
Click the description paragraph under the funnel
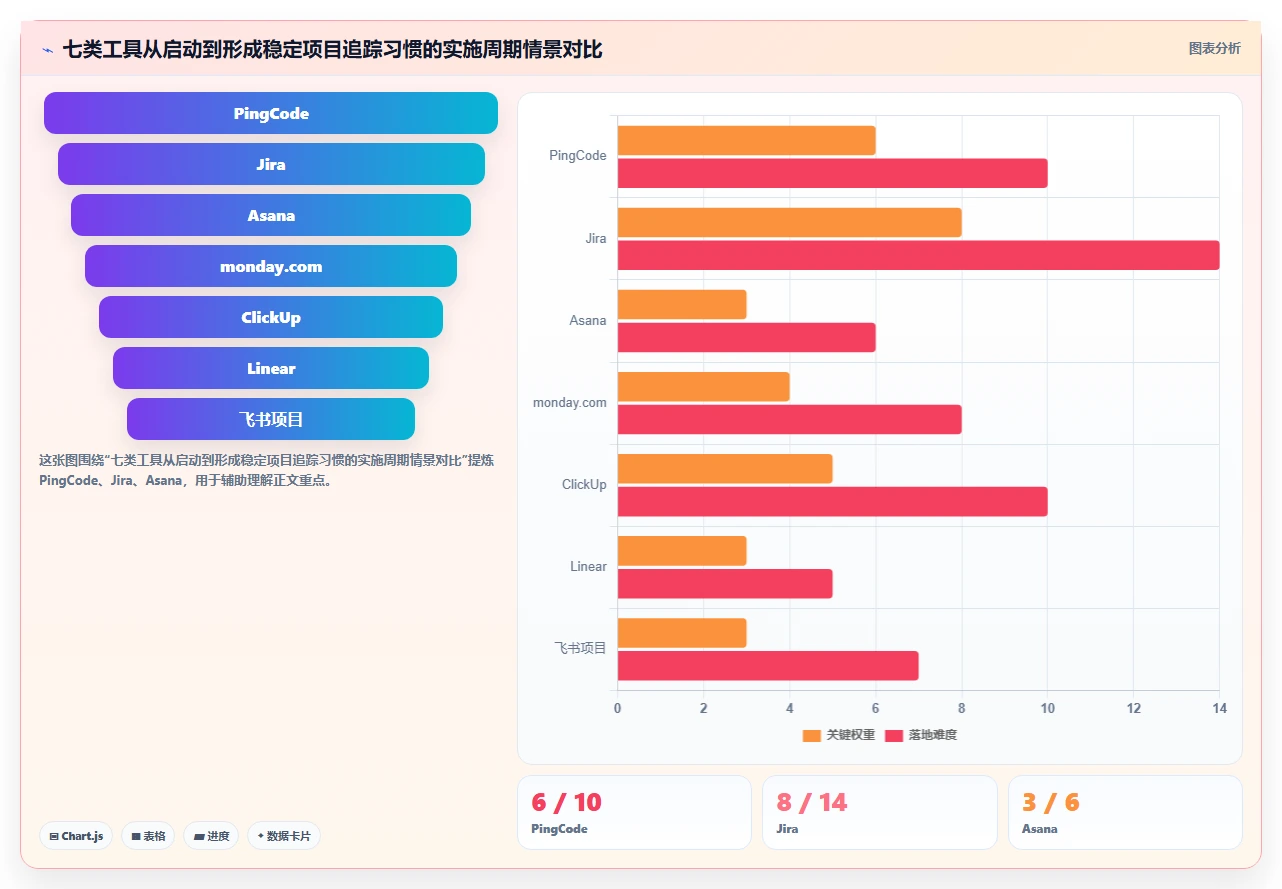(x=266, y=470)
